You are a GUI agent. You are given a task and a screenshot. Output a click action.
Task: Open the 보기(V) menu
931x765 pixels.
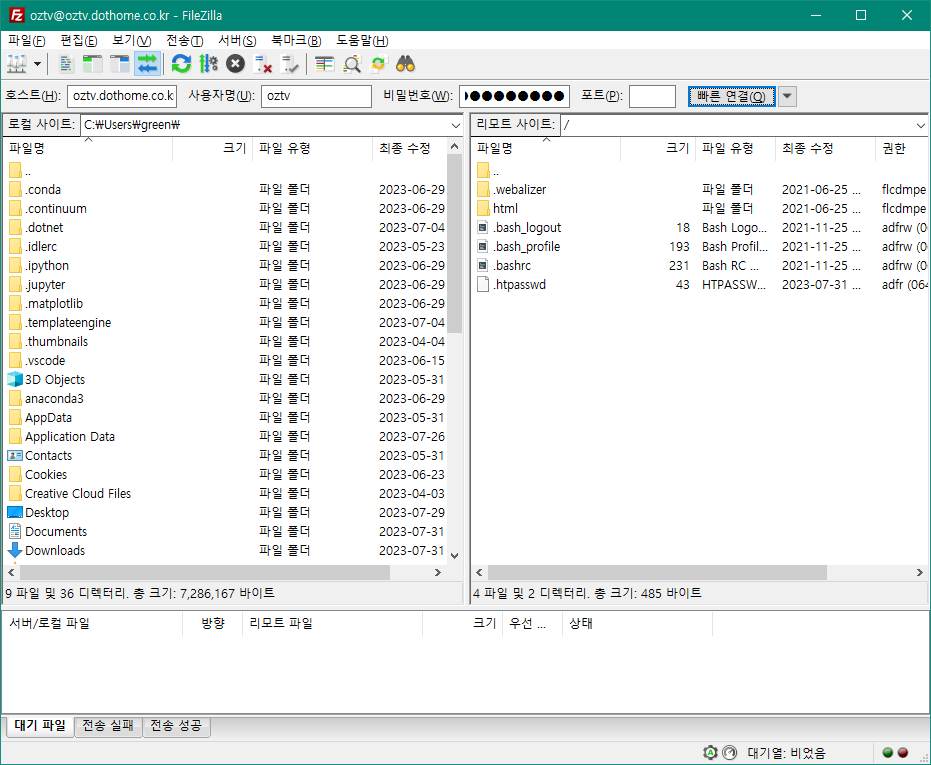coord(132,40)
